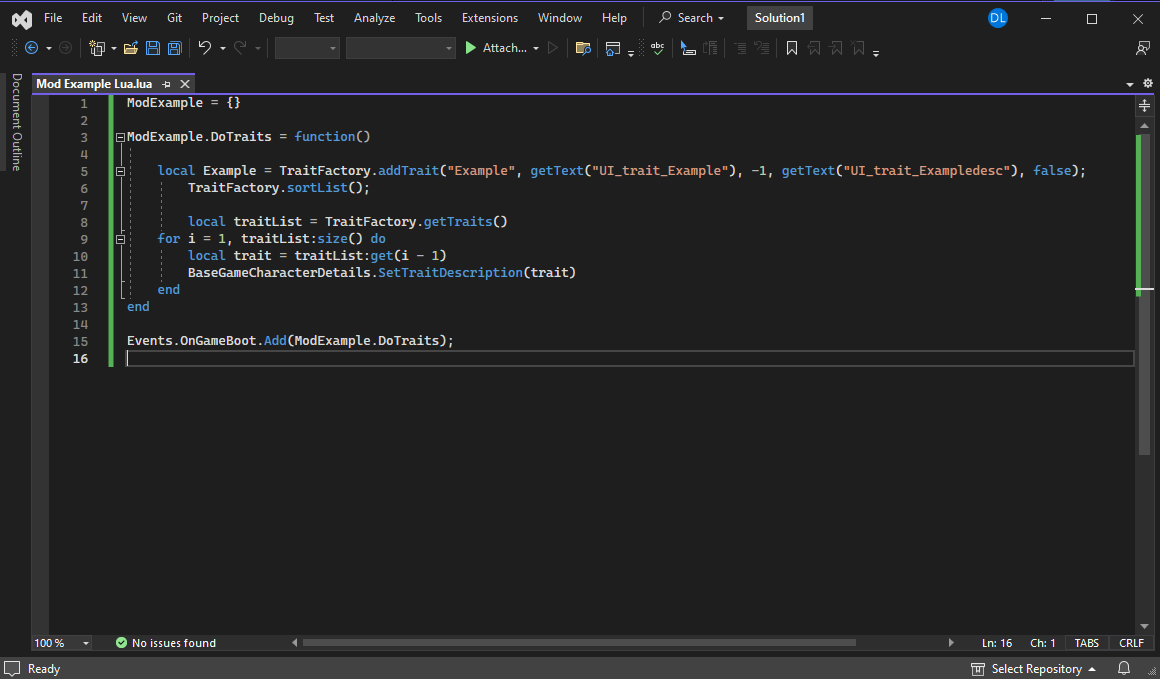Open the Analyze menu
The width and height of the screenshot is (1160, 679).
(374, 18)
